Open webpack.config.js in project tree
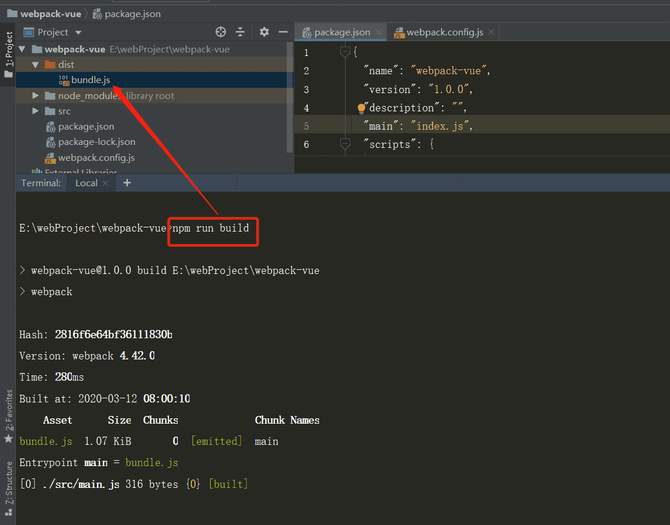The image size is (670, 525). [96, 158]
